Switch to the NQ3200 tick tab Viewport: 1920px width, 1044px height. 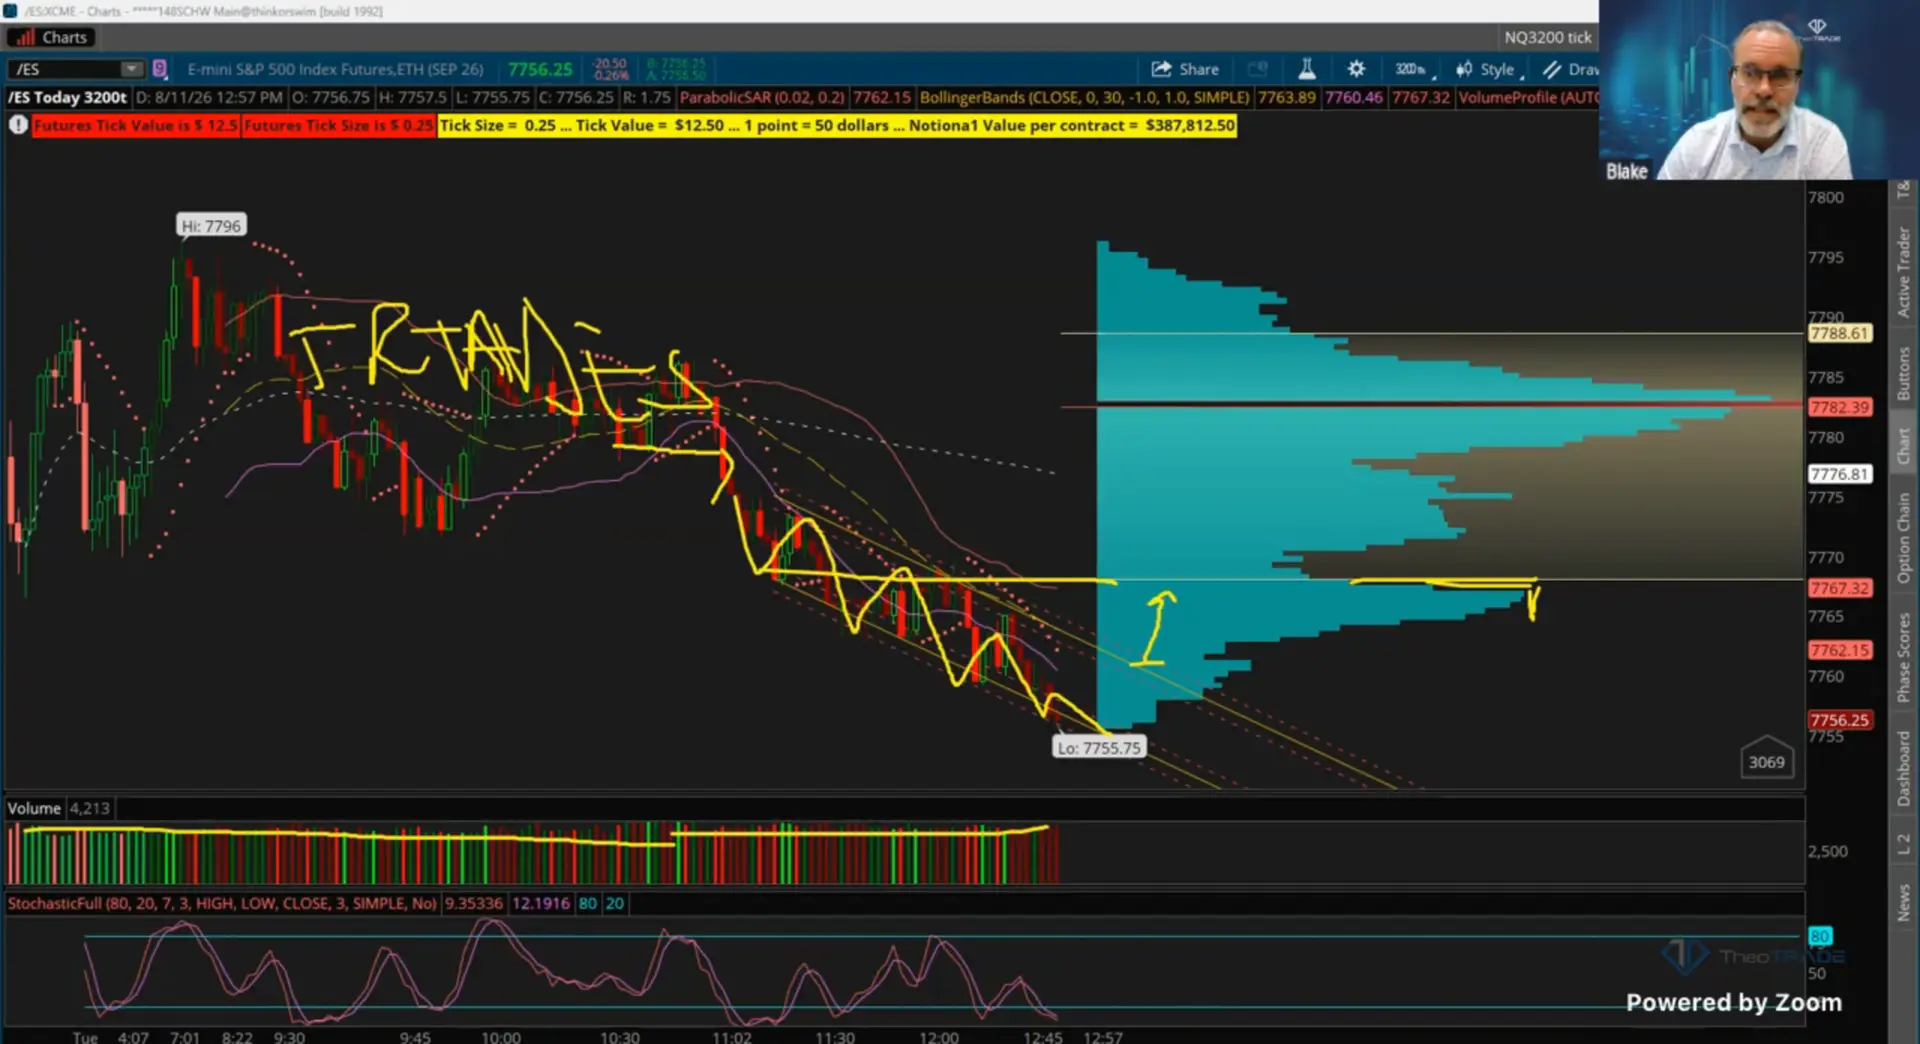[x=1548, y=37]
